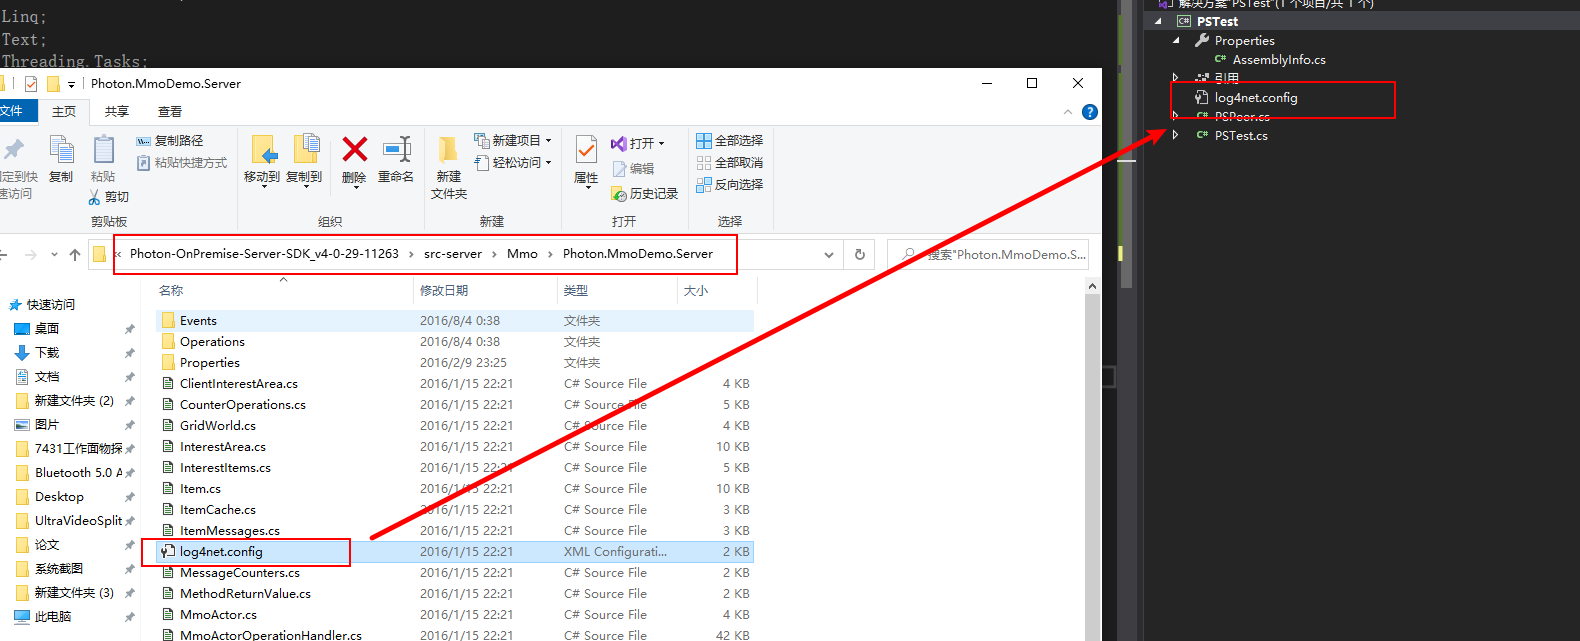Click the search Photon.MmoDemo.Server box
This screenshot has height=641, width=1580.
click(988, 255)
